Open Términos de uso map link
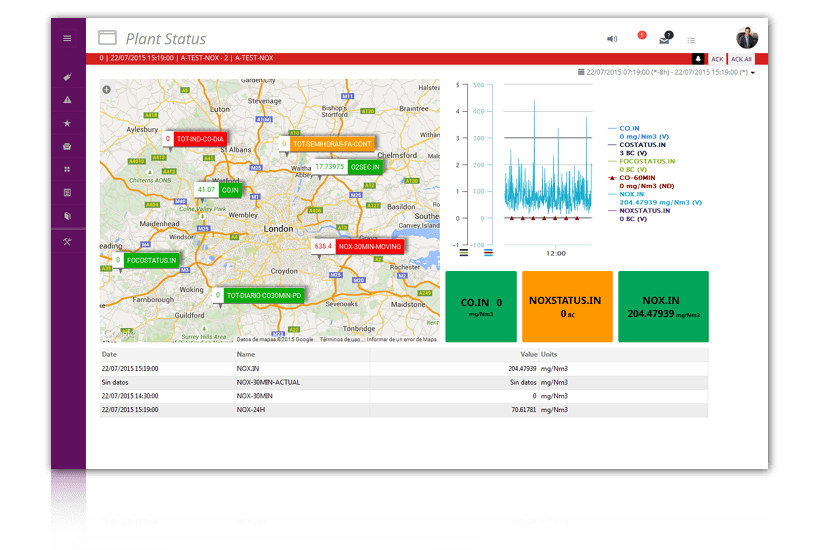Viewport: 825px width, 550px height. tap(340, 339)
